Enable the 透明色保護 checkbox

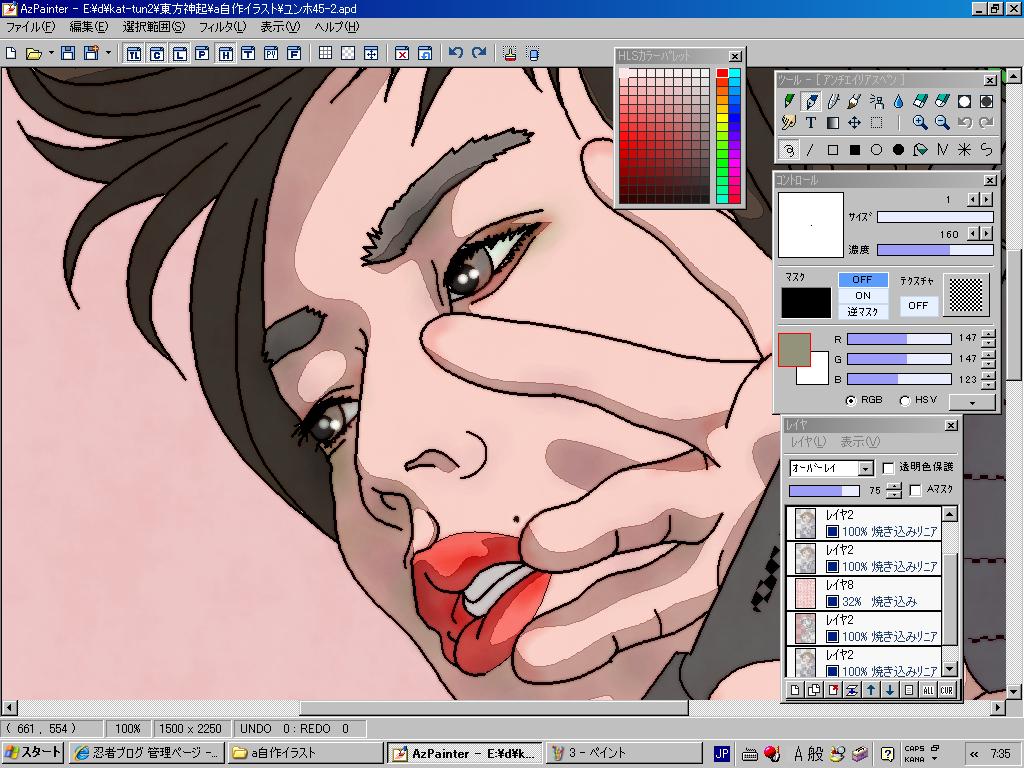[888, 468]
